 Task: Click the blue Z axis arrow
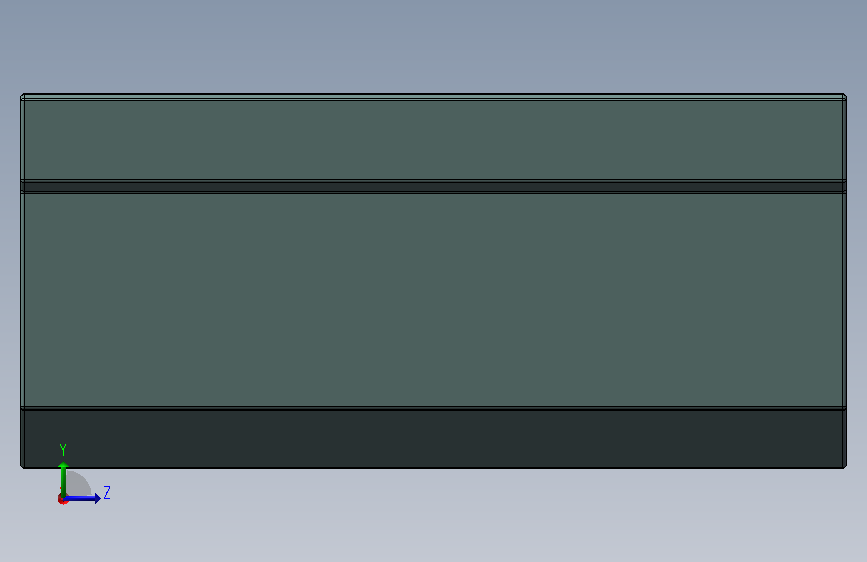[x=83, y=498]
